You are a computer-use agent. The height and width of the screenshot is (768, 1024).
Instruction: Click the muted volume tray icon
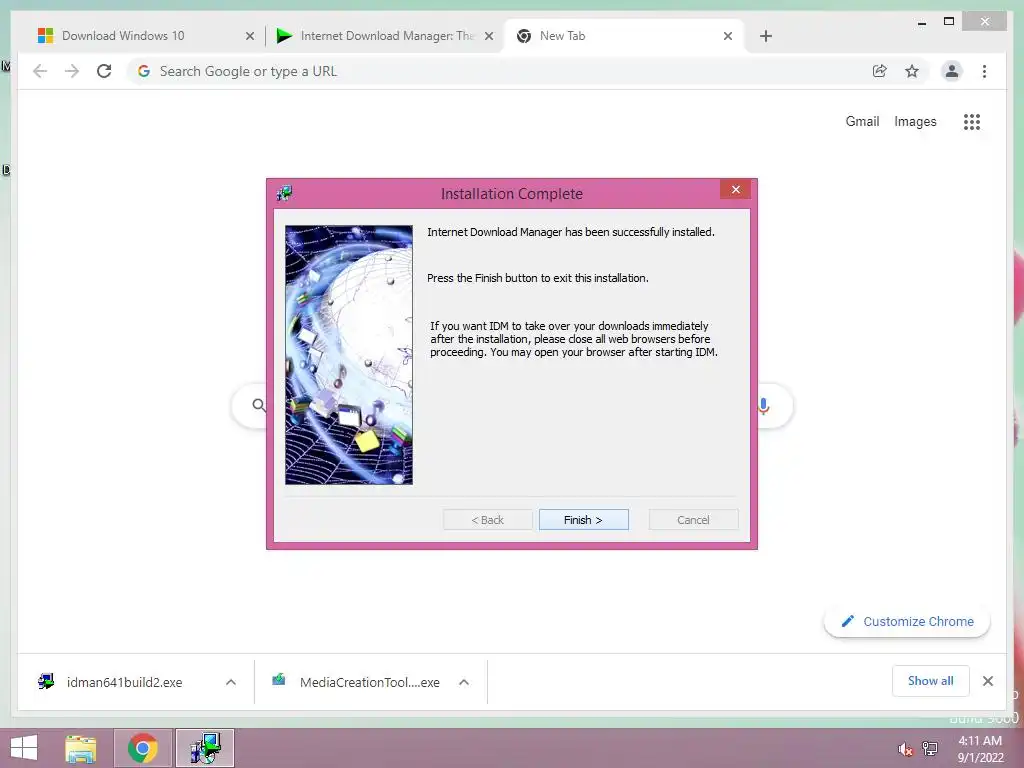tap(905, 749)
